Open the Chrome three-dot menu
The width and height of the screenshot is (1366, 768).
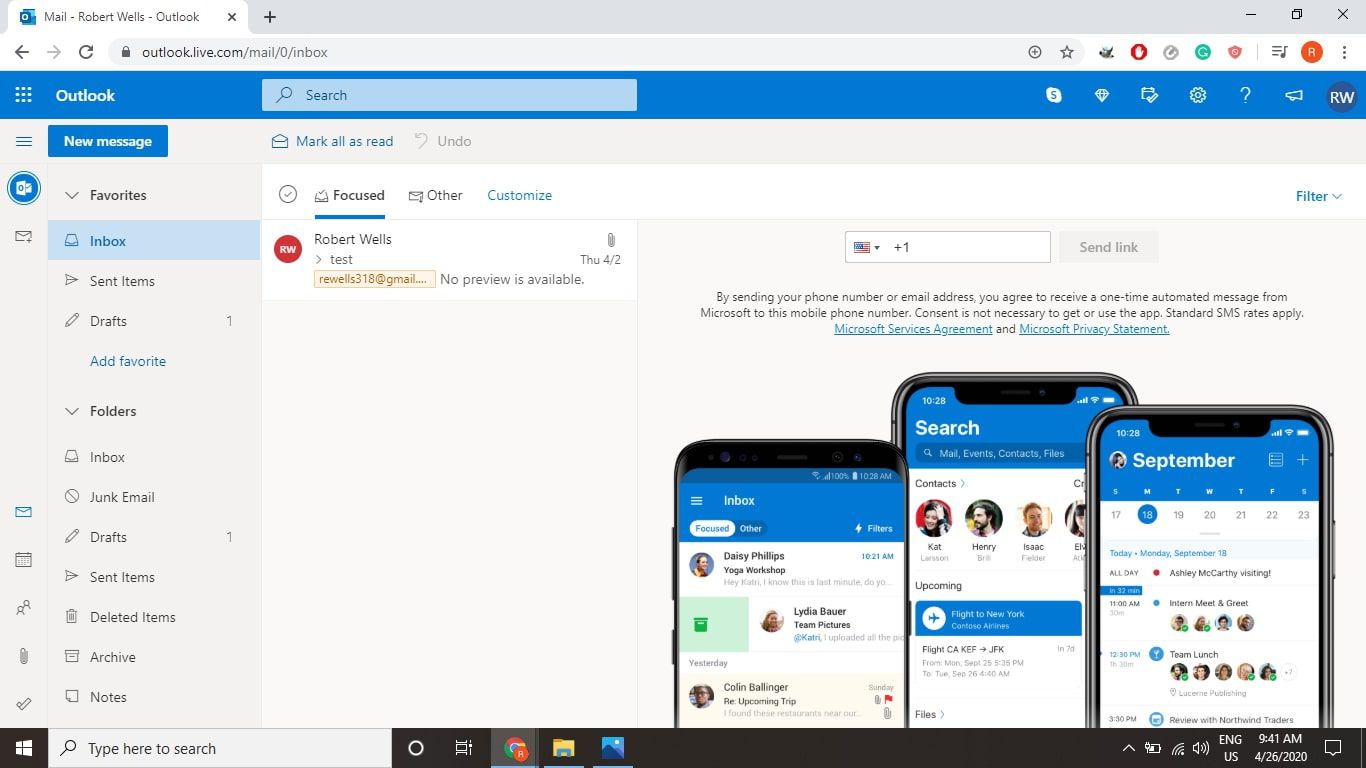point(1343,52)
